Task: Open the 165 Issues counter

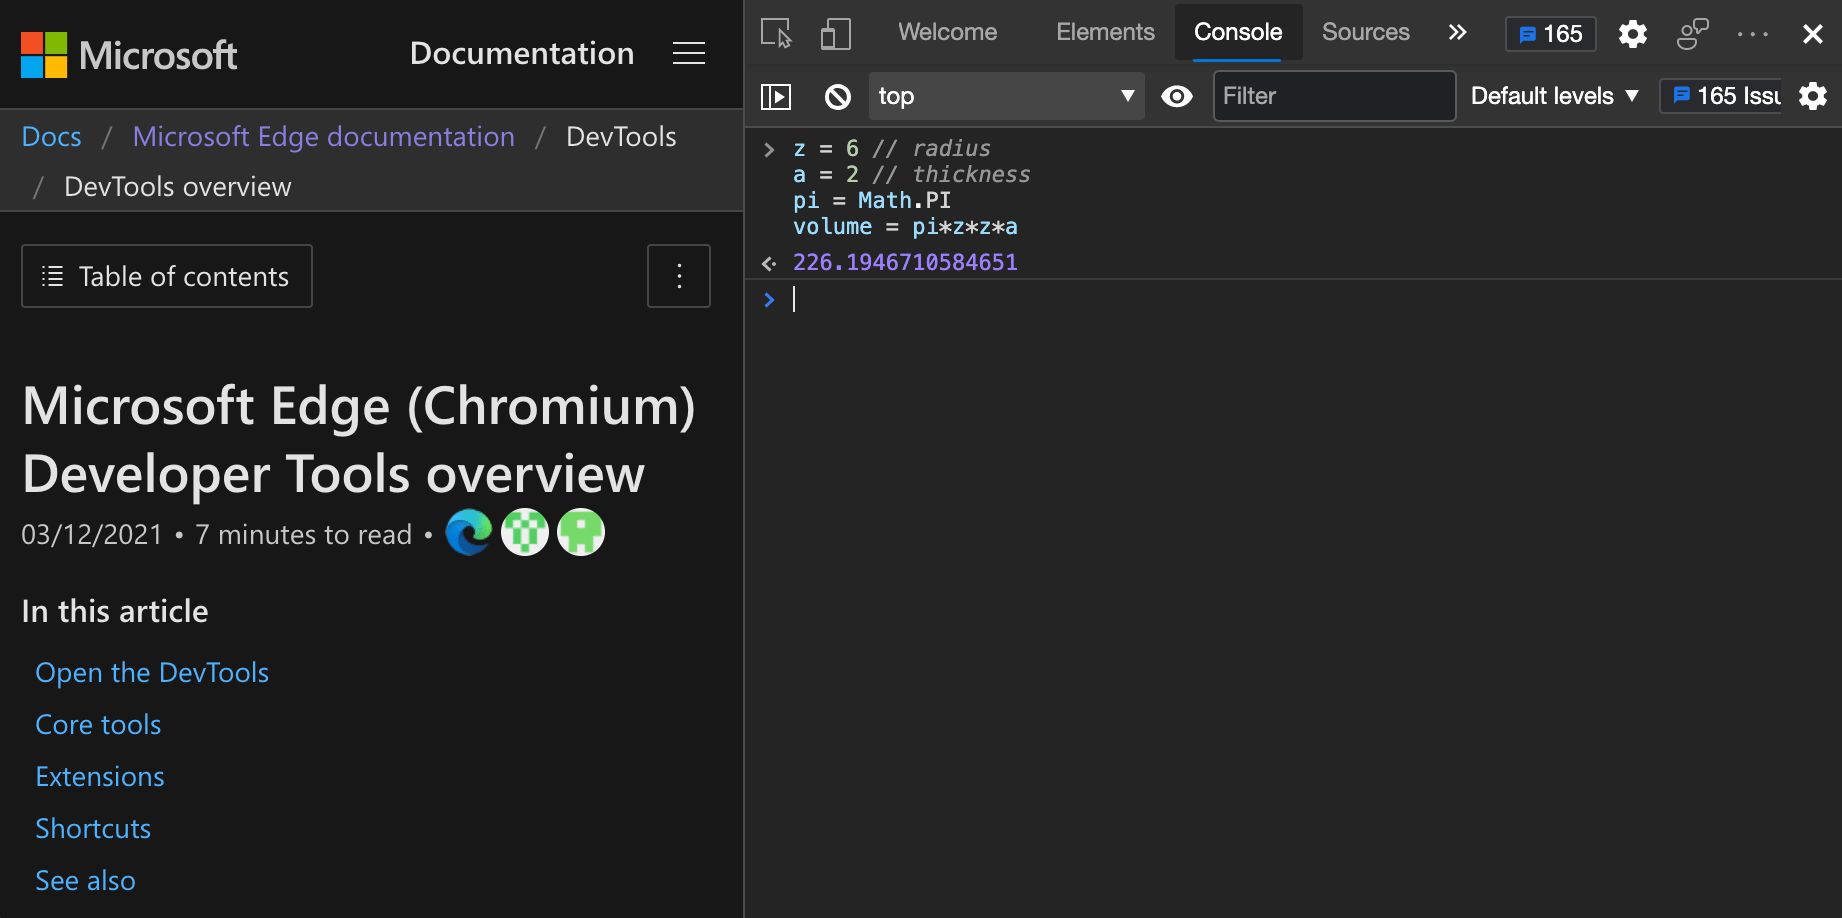Action: click(x=1550, y=33)
